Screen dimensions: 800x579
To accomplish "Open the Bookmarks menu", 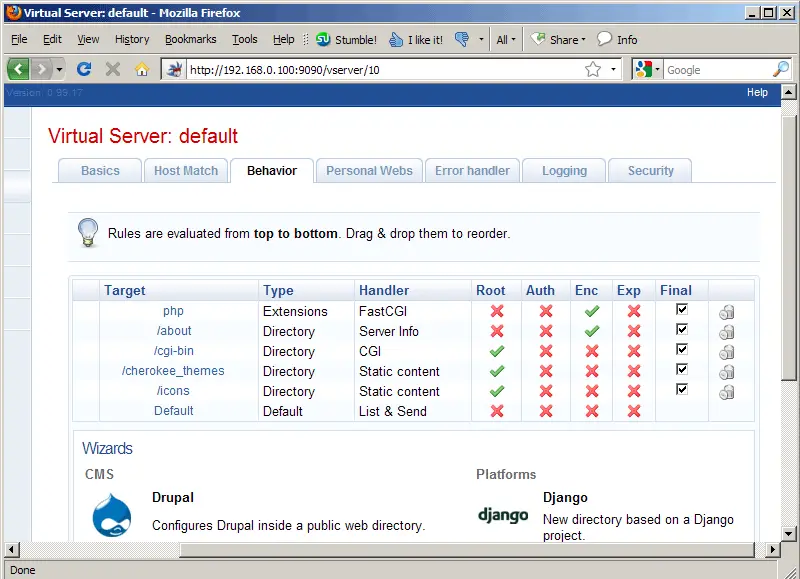I will [x=190, y=39].
